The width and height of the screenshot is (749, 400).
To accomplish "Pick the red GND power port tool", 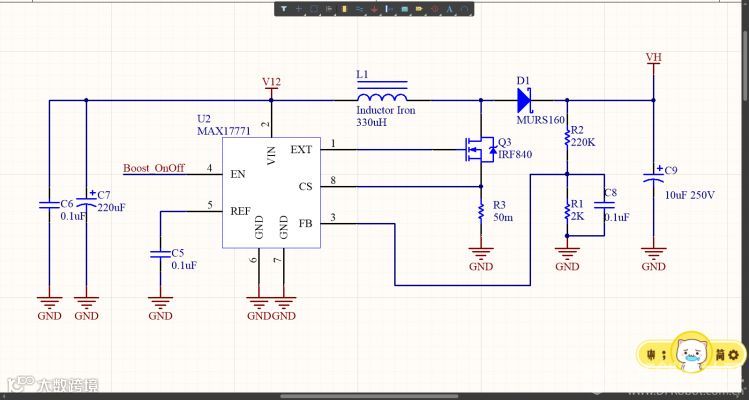I will (x=374, y=9).
